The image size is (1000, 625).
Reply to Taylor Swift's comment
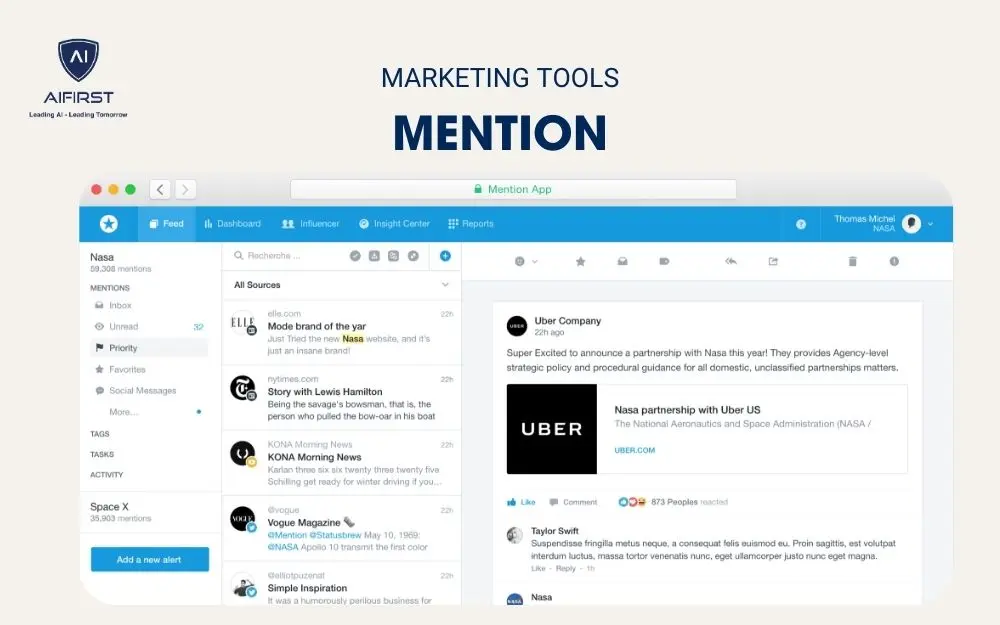click(x=565, y=568)
